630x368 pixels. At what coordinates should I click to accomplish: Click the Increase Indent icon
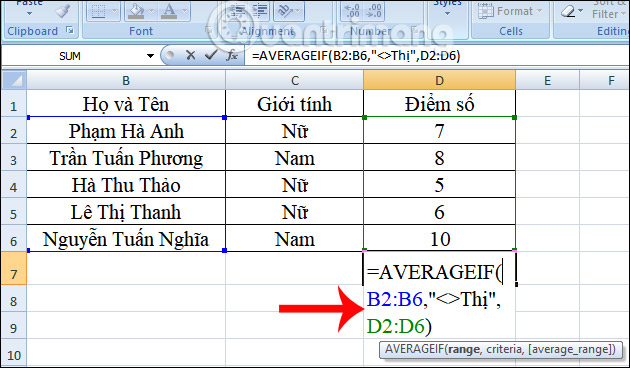(x=260, y=12)
